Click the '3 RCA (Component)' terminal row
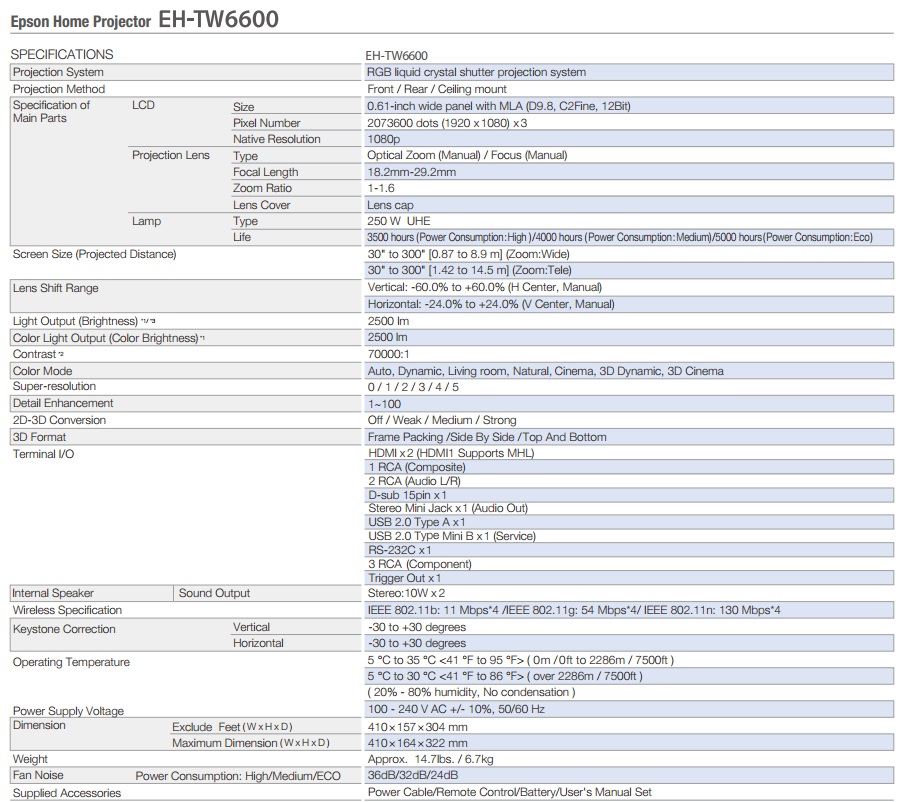The image size is (909, 802). (x=420, y=564)
